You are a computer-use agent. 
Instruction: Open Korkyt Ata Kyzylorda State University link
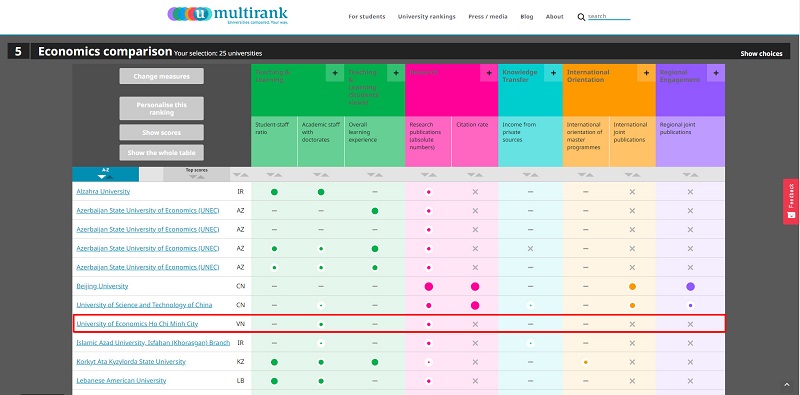(x=131, y=361)
